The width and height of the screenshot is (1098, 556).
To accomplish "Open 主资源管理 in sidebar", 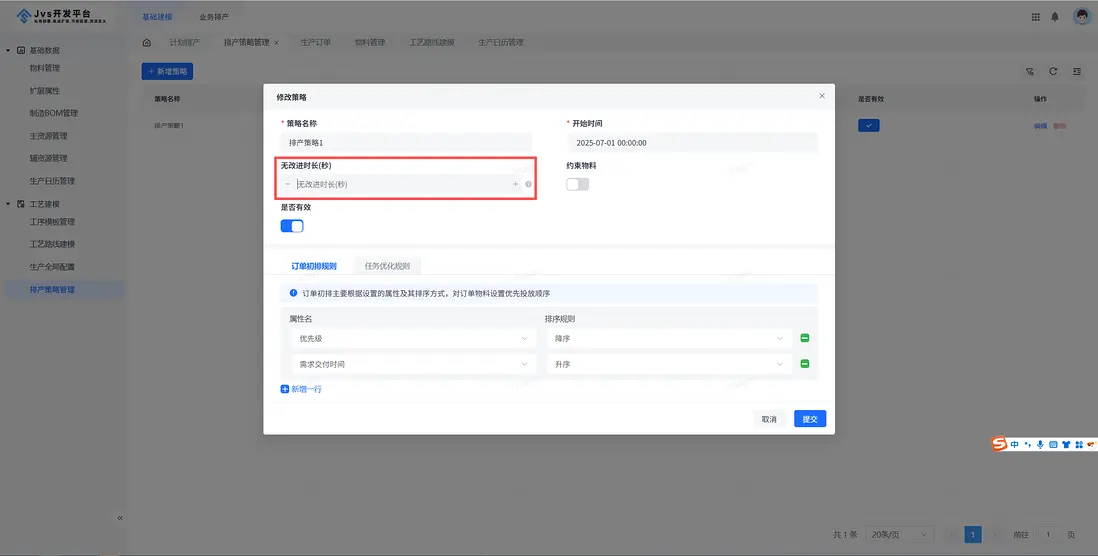I will (x=48, y=136).
